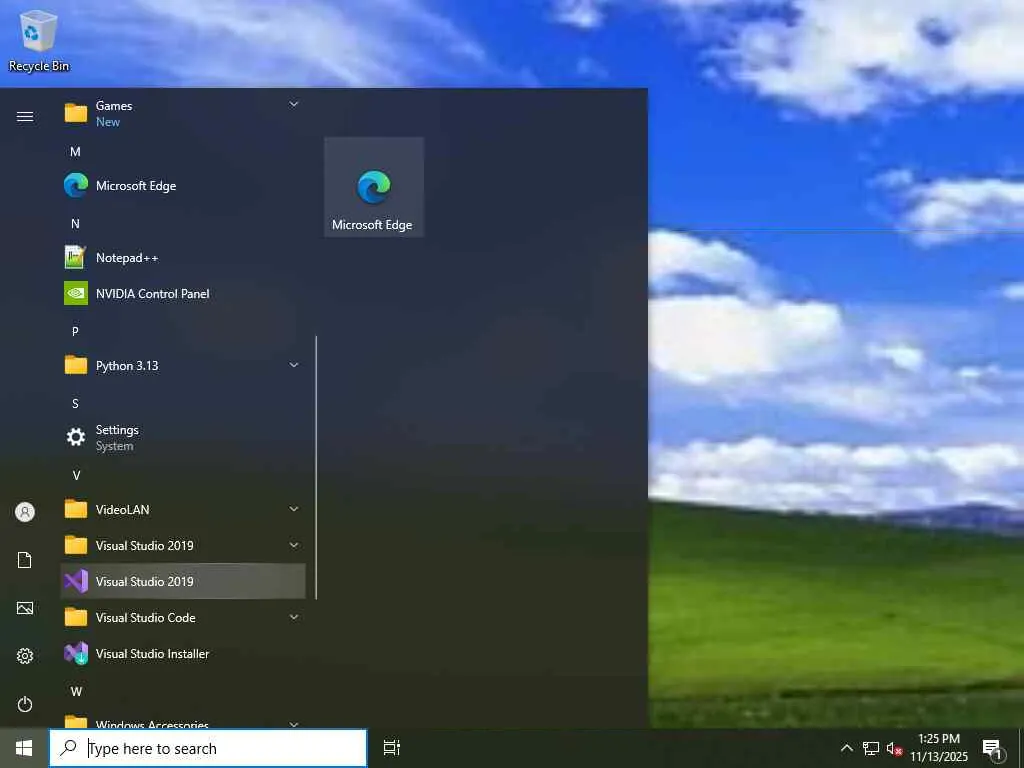Open the Python 3.13 folder
The image size is (1024, 768).
click(x=182, y=365)
